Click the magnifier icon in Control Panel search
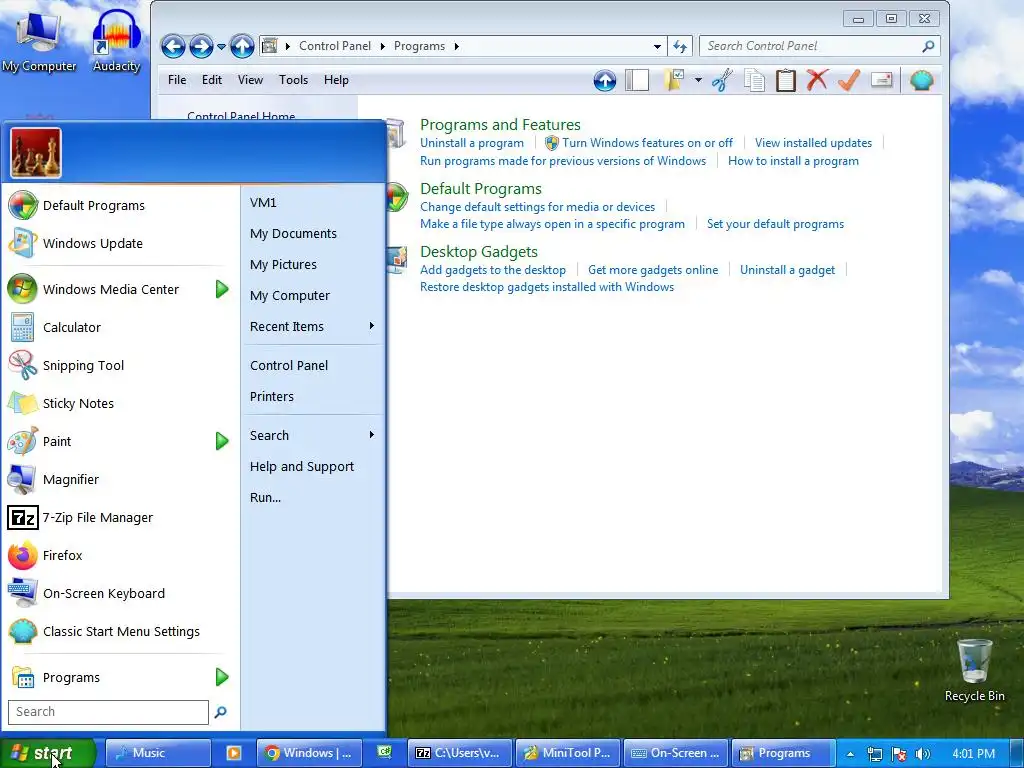 (928, 46)
